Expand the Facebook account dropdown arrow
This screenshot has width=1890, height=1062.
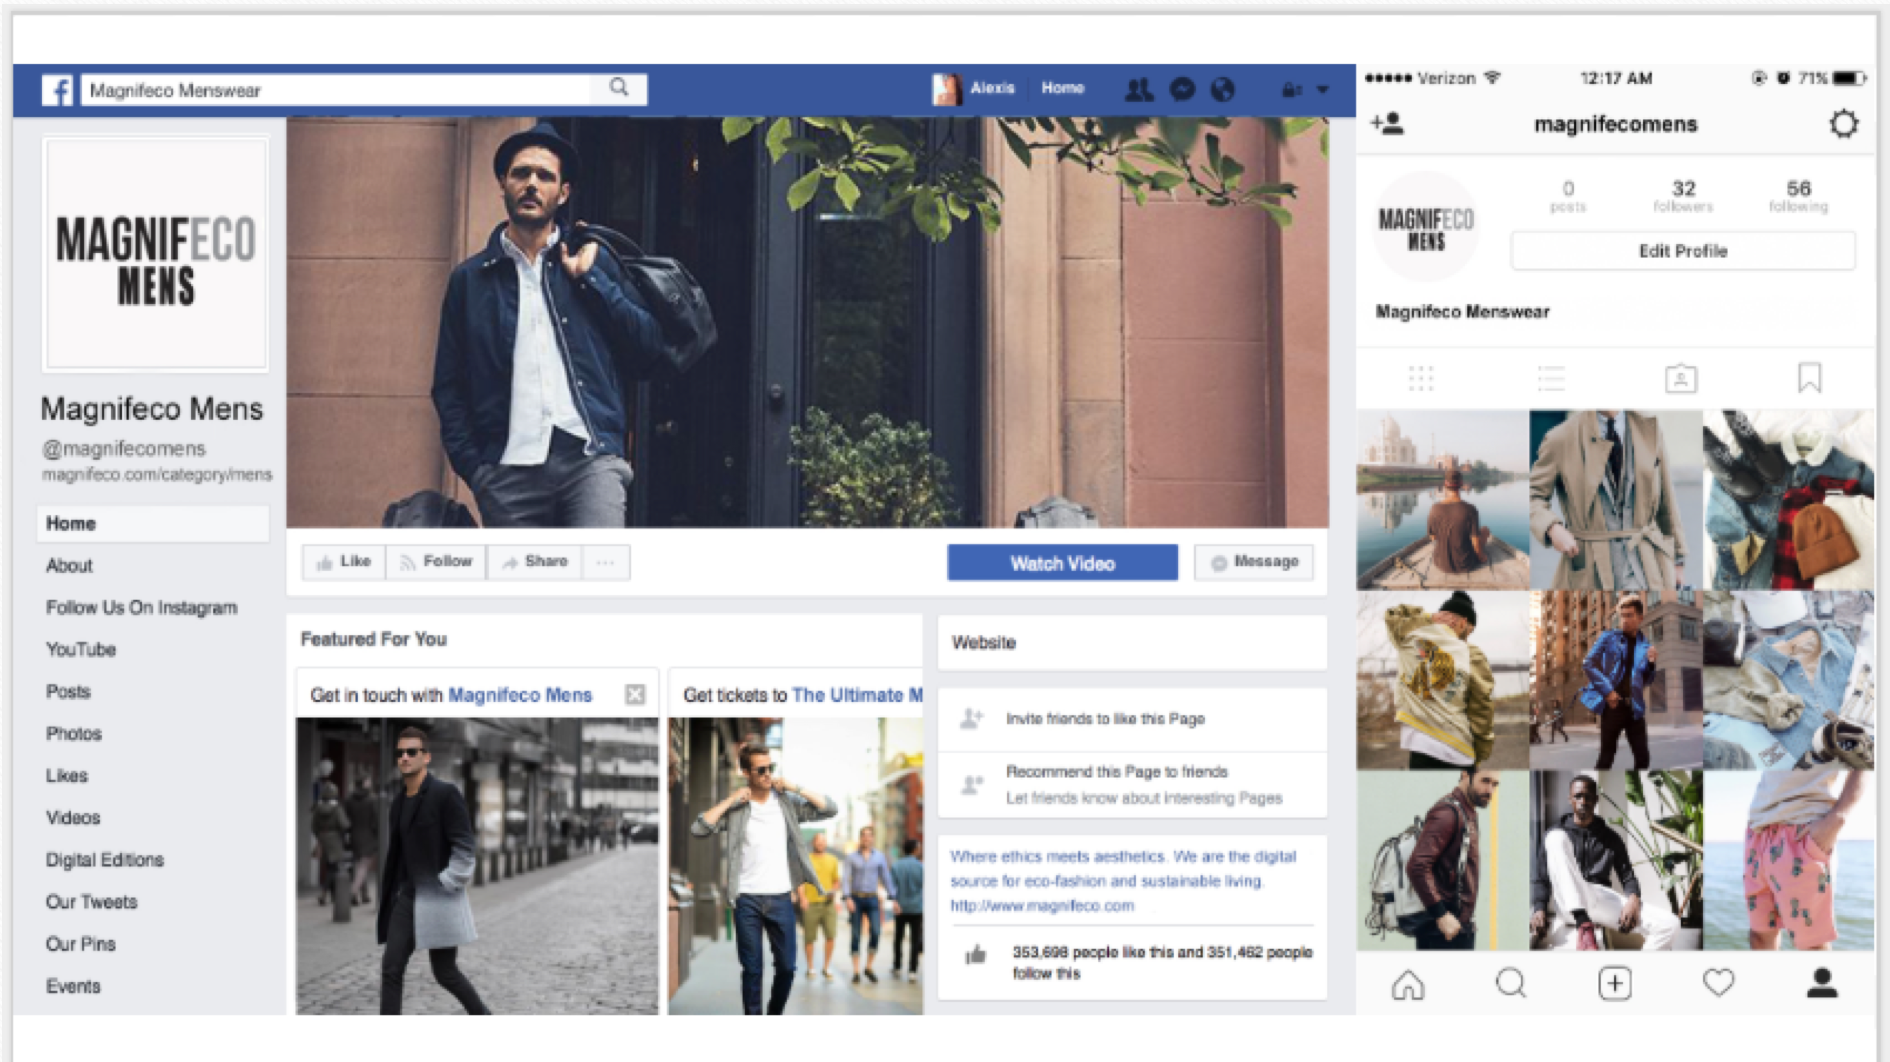coord(1323,90)
